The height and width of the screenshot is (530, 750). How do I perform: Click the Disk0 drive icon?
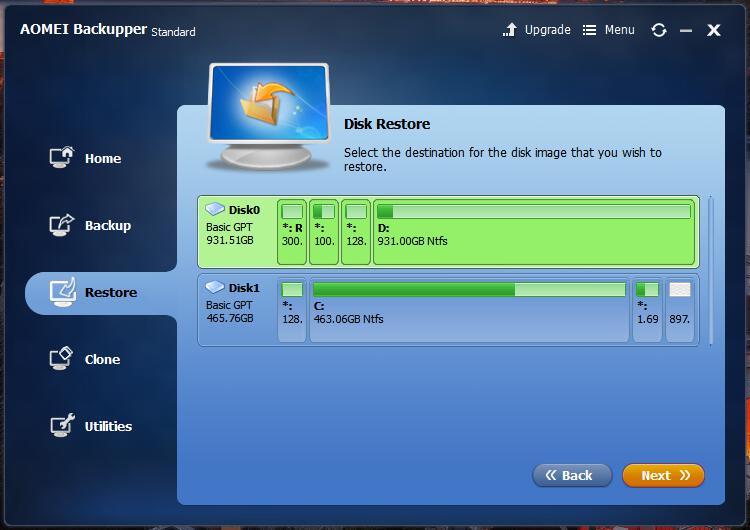pyautogui.click(x=215, y=209)
